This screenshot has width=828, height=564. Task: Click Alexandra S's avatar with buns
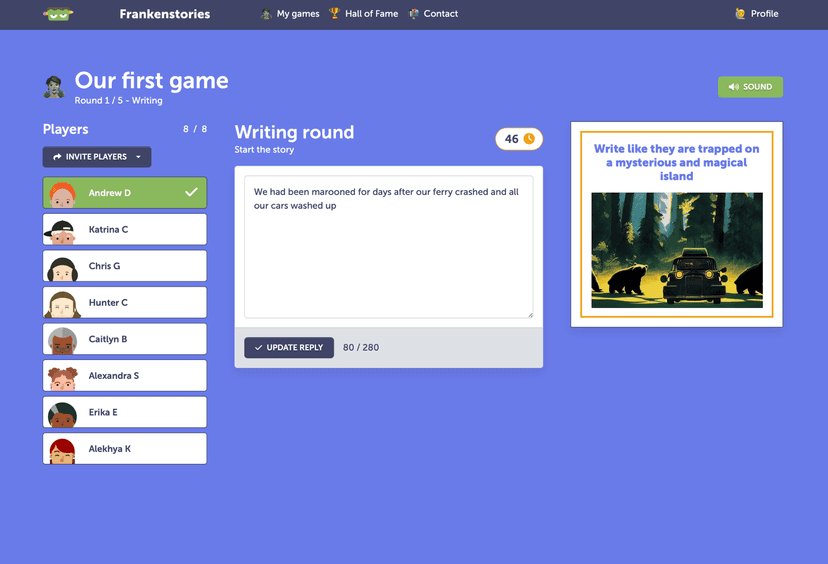[x=62, y=378]
